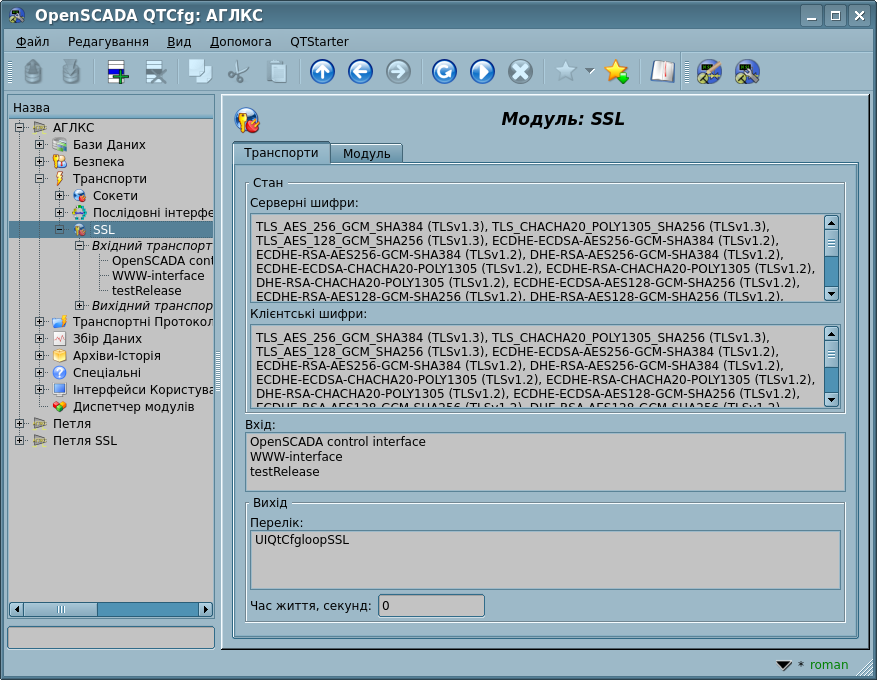Select WWW-interface in the navigation tree

(158, 275)
